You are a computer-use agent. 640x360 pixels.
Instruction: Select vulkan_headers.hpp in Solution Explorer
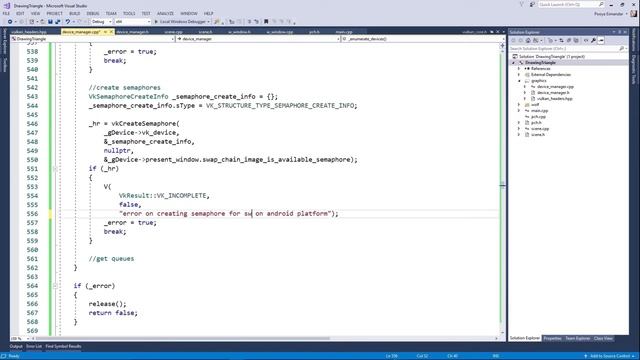click(x=554, y=98)
